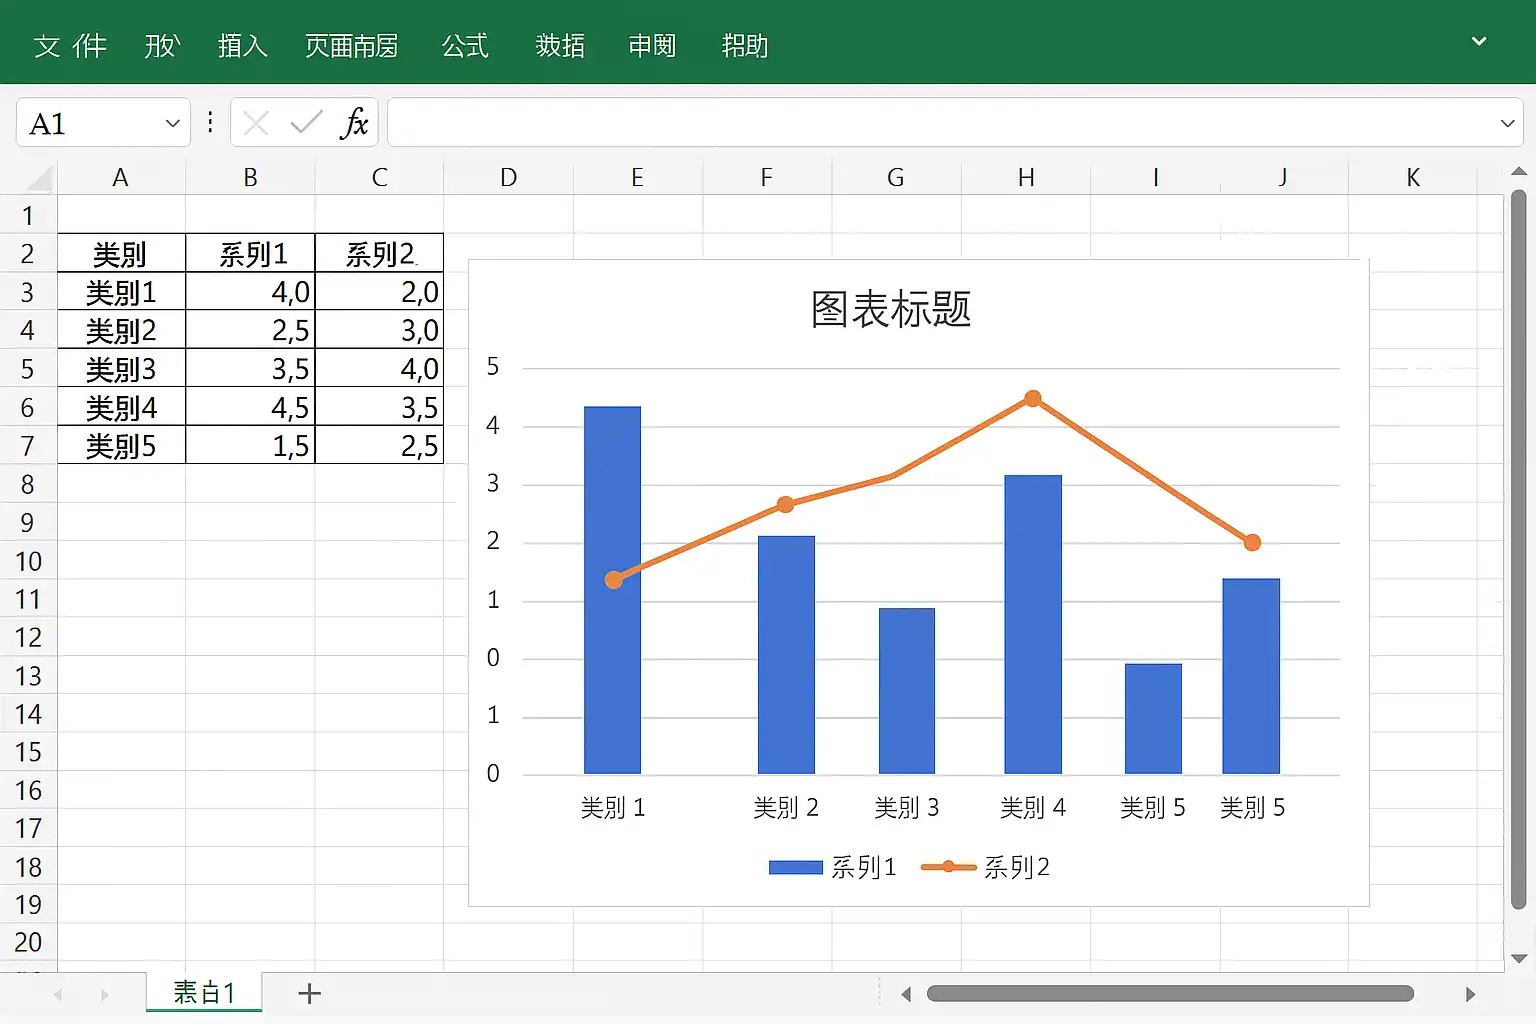Click the cancel X icon in formula bar
1536x1024 pixels.
pos(256,123)
